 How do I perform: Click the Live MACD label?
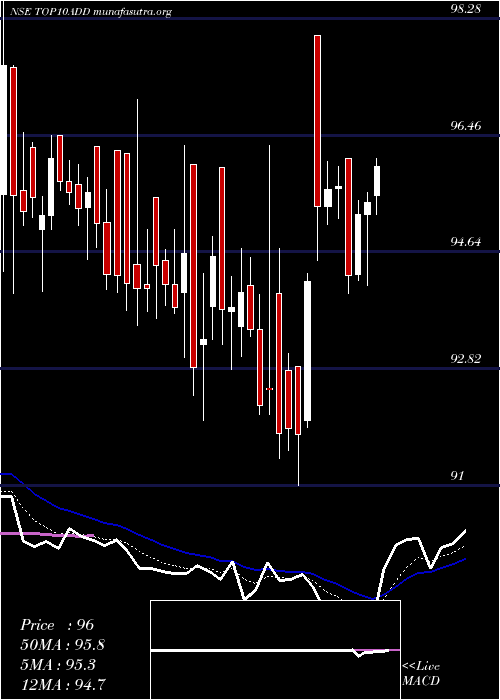click(x=421, y=673)
